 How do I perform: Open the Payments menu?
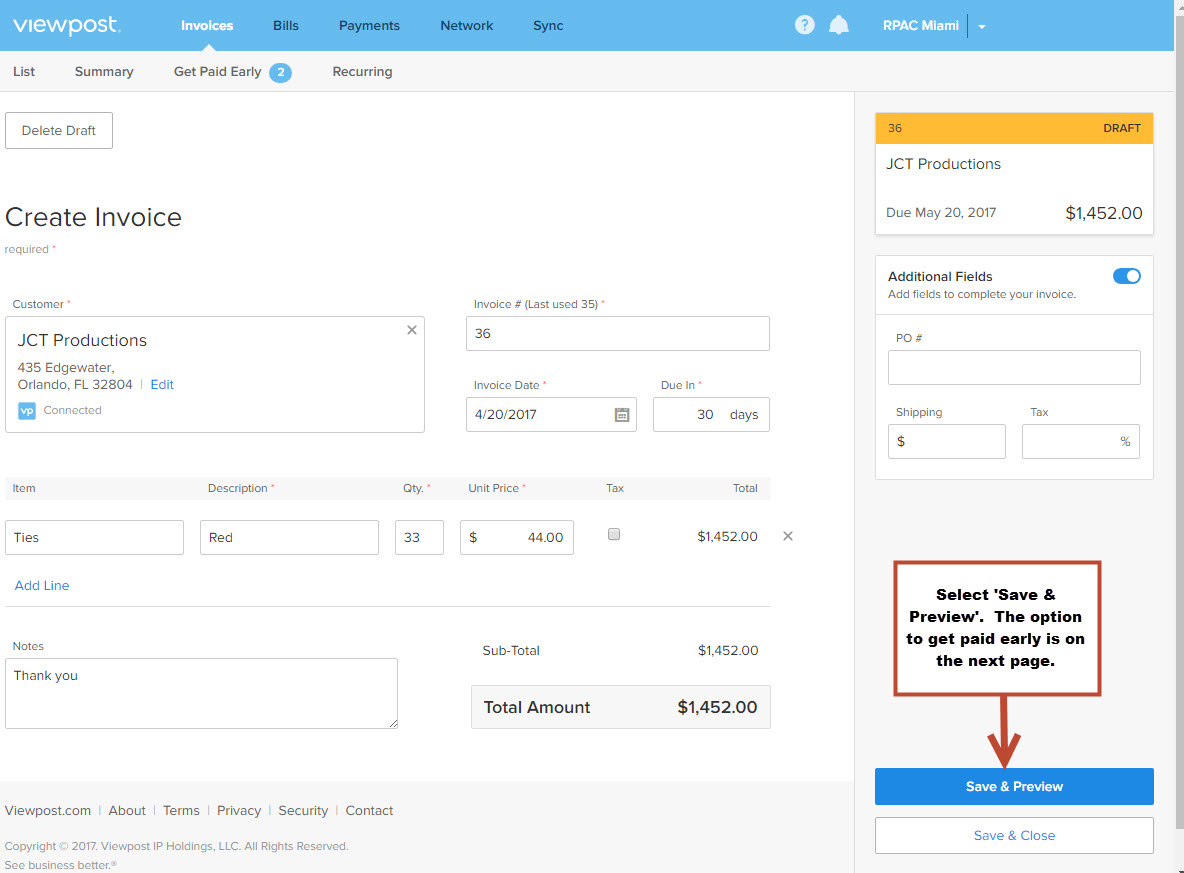(369, 26)
